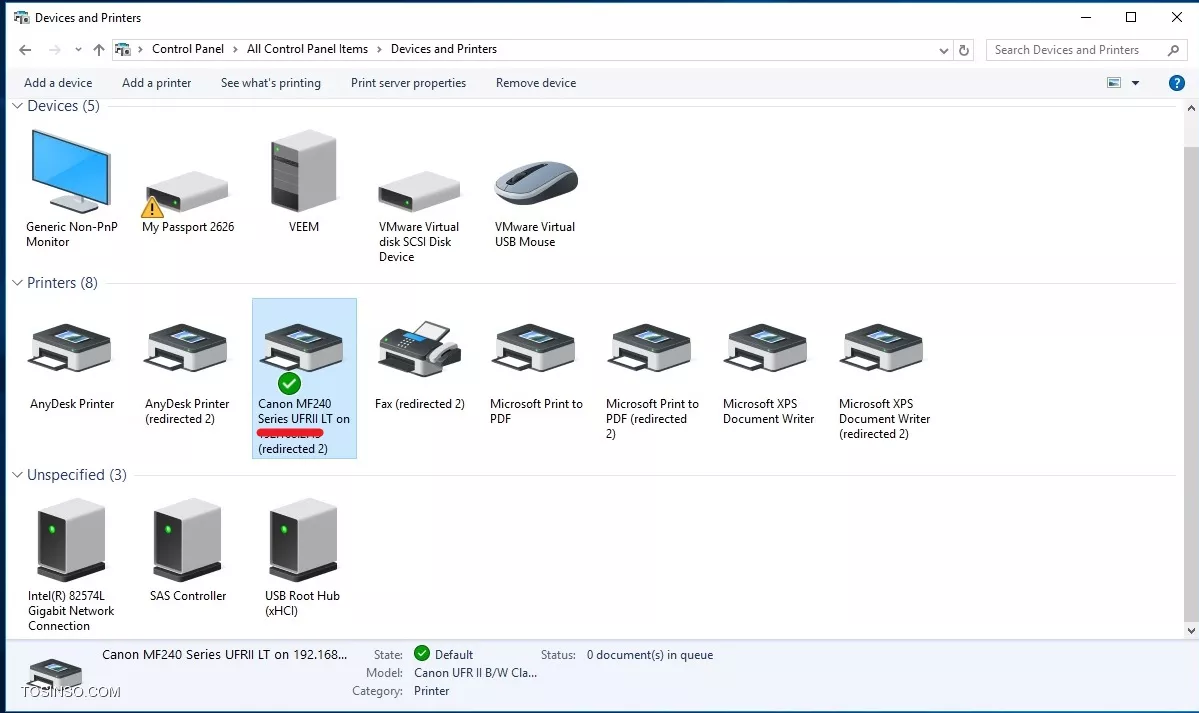This screenshot has width=1199, height=713.
Task: Select the Microsoft XPS Document Writer icon
Action: click(x=767, y=348)
